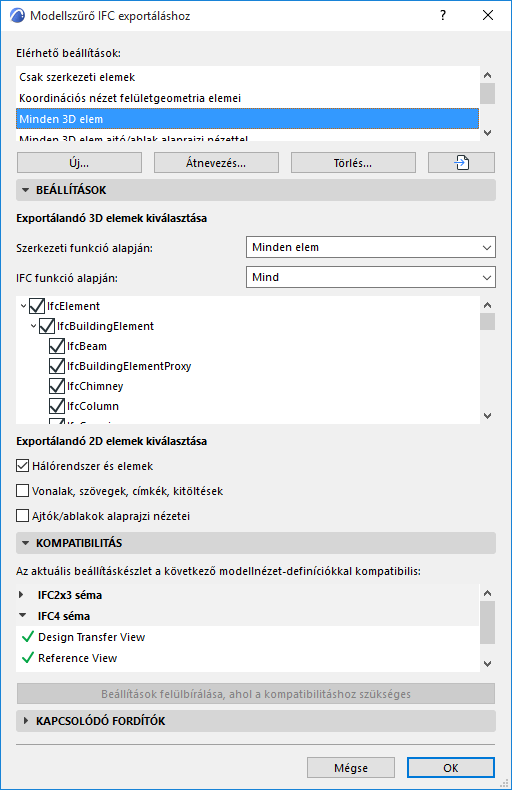Click the Mégse button
This screenshot has height=790, width=512.
351,768
